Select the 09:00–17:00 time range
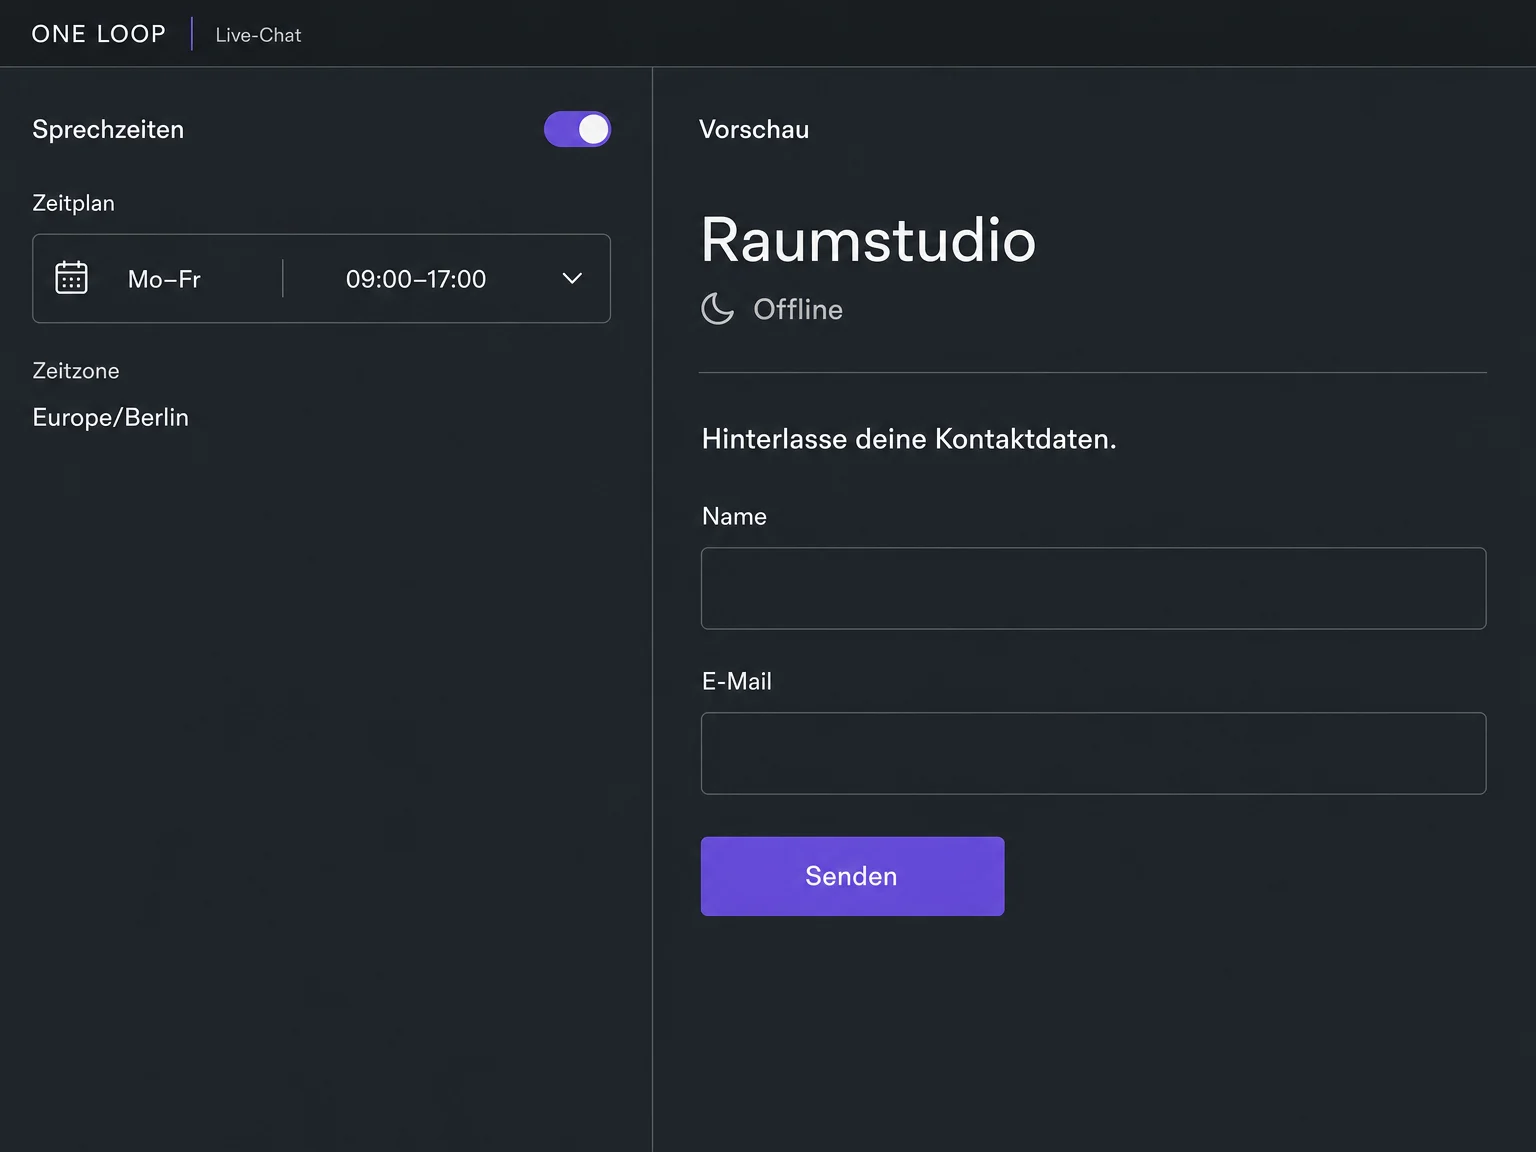Viewport: 1536px width, 1152px height. 416,279
